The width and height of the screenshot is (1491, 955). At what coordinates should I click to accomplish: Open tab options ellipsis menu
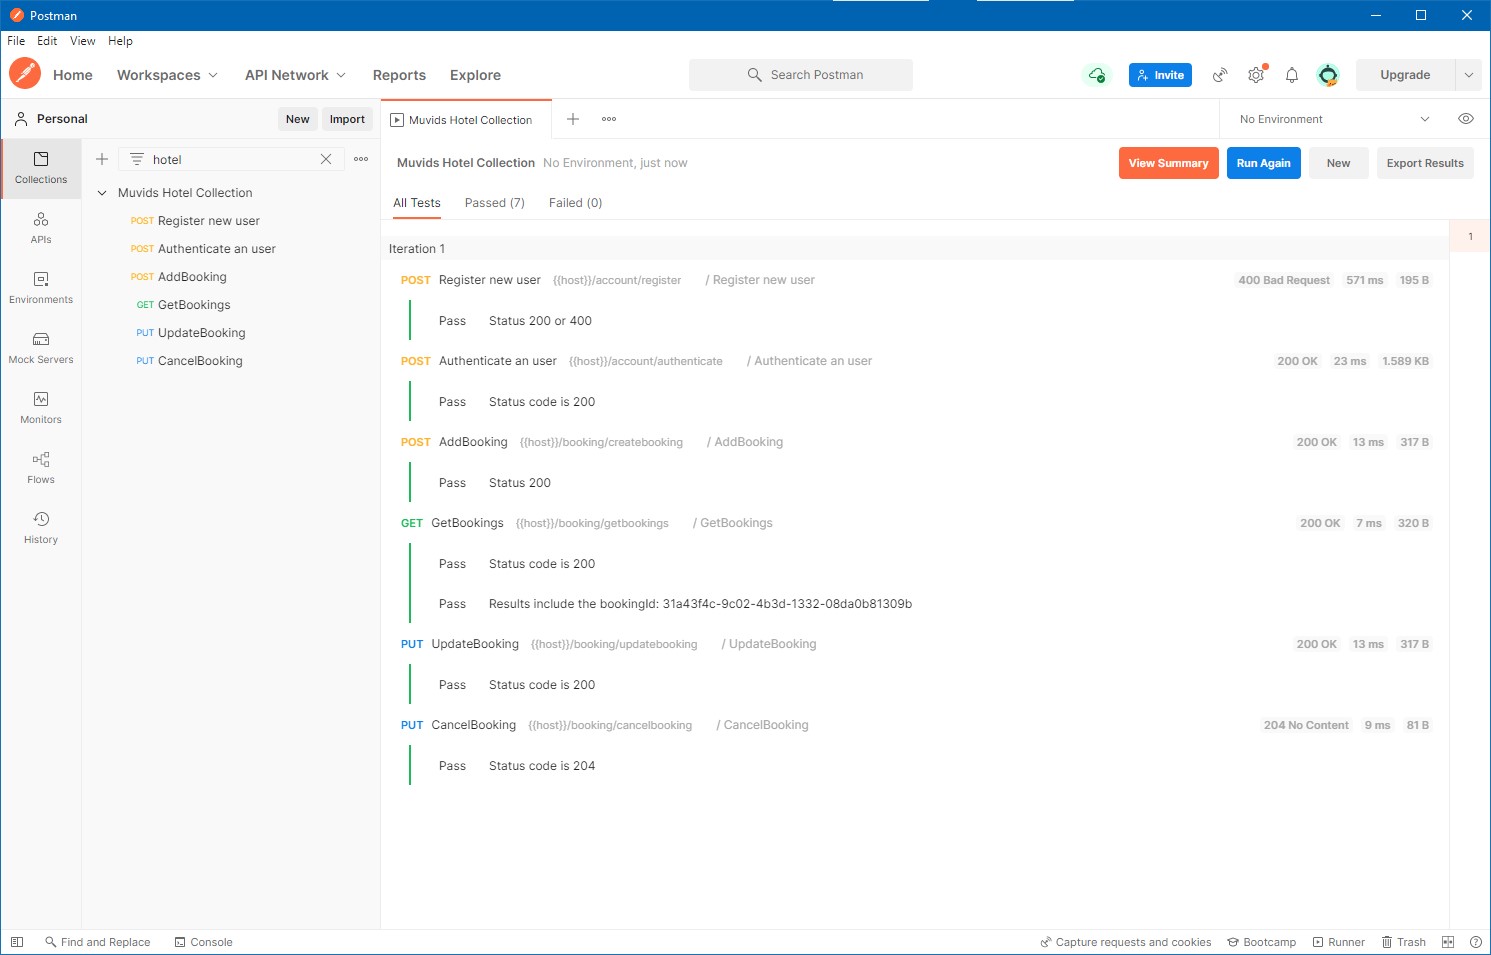[x=609, y=119]
